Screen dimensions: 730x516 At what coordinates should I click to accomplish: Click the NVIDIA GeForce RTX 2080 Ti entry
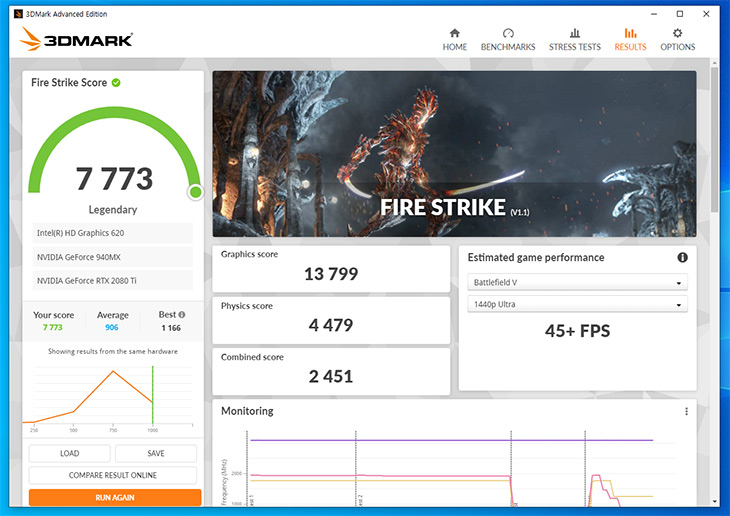pyautogui.click(x=113, y=281)
